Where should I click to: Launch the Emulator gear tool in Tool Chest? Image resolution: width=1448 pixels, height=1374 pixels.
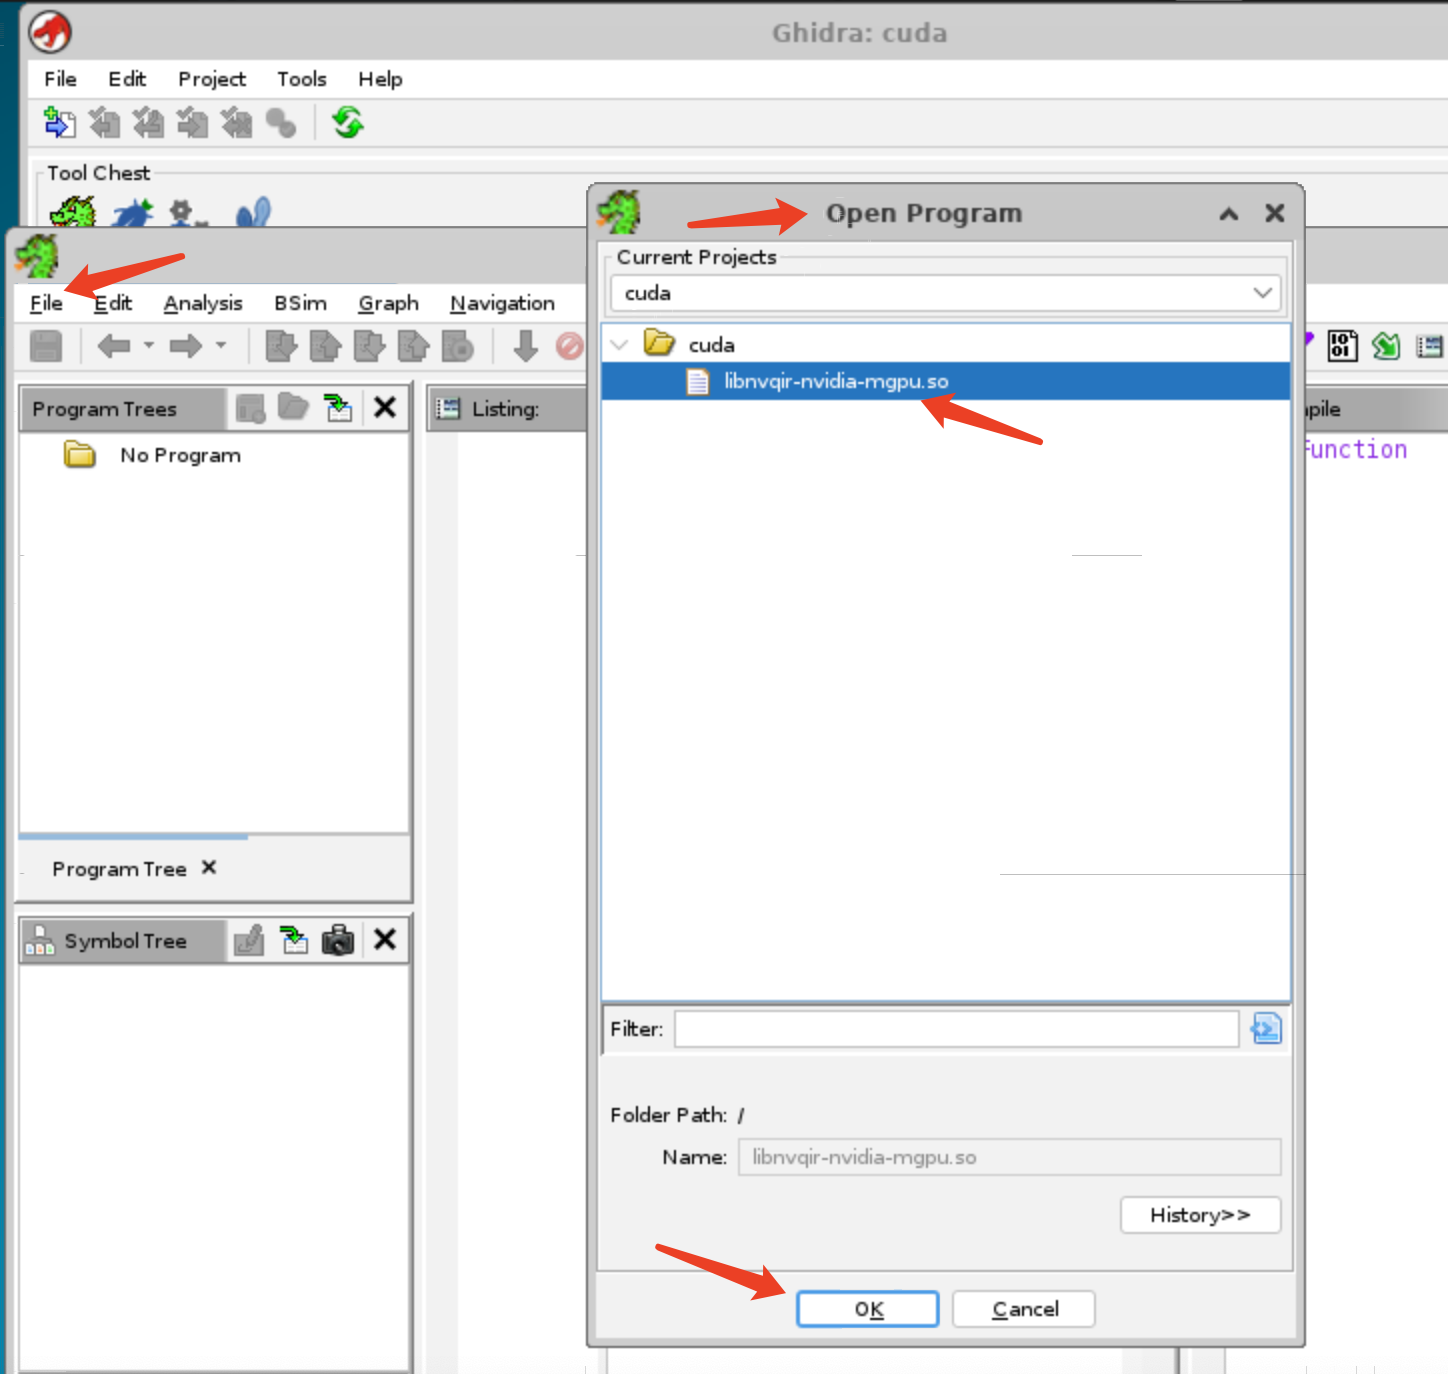186,213
